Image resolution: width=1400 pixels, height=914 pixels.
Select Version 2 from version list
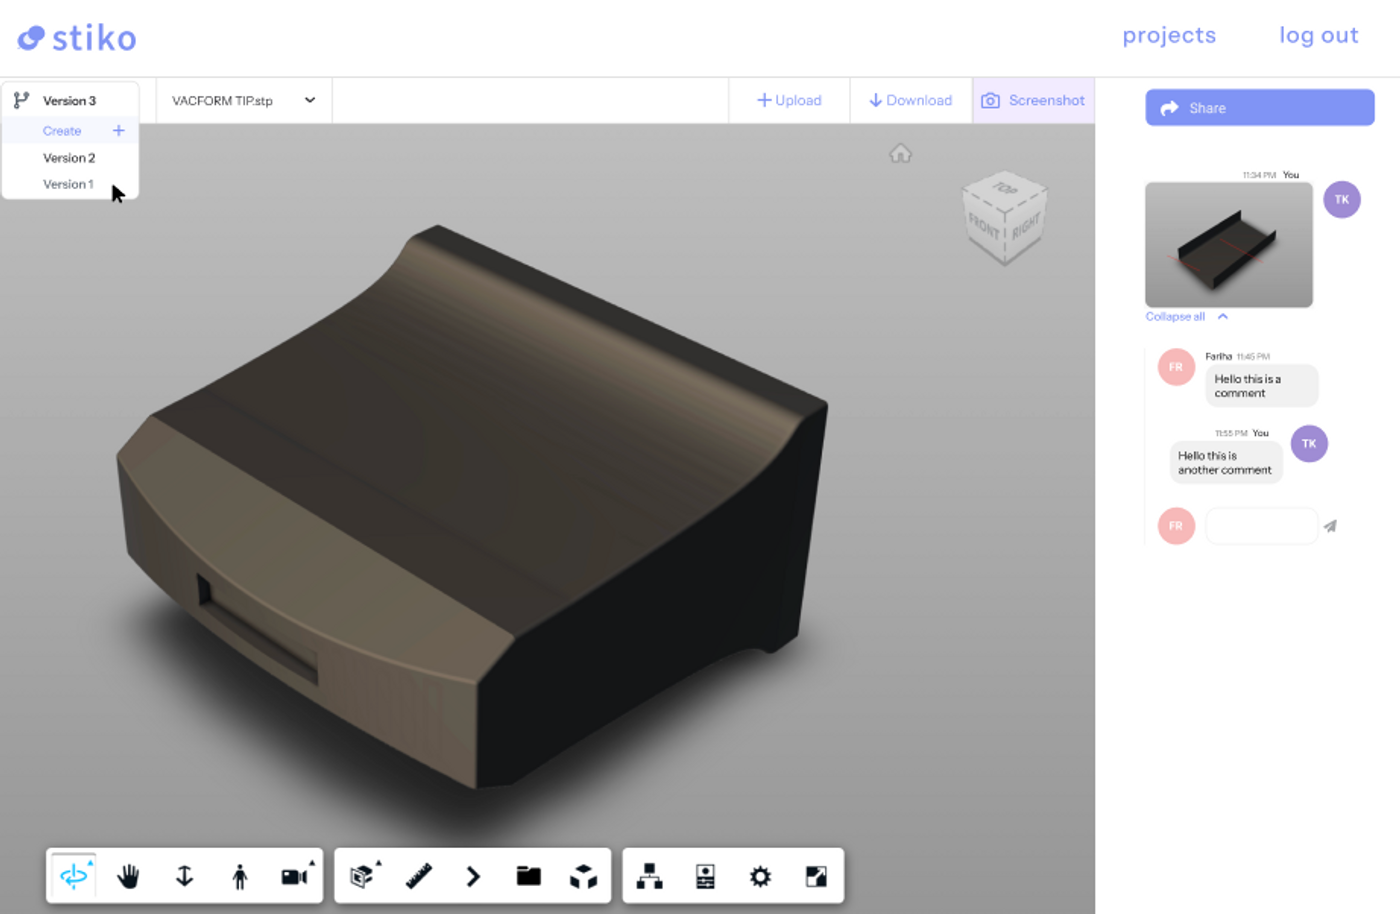click(69, 158)
